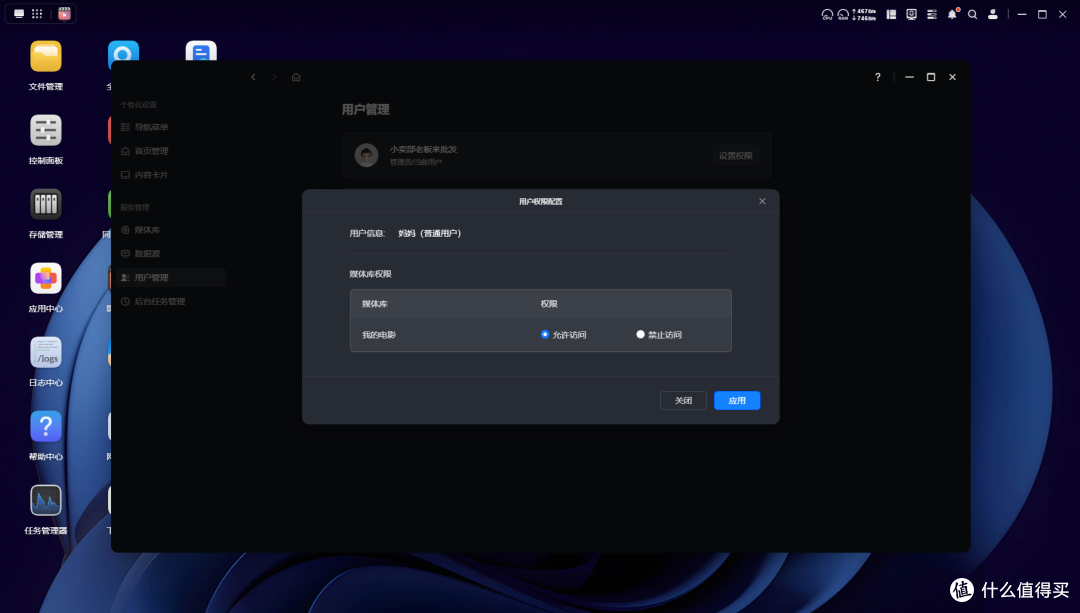Open 媒体库 in the sidebar

pyautogui.click(x=170, y=230)
